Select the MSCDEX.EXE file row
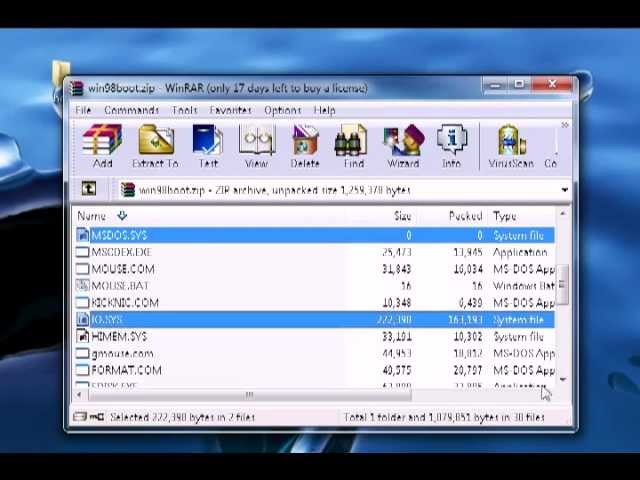Screen dimensions: 640x480 315,252
